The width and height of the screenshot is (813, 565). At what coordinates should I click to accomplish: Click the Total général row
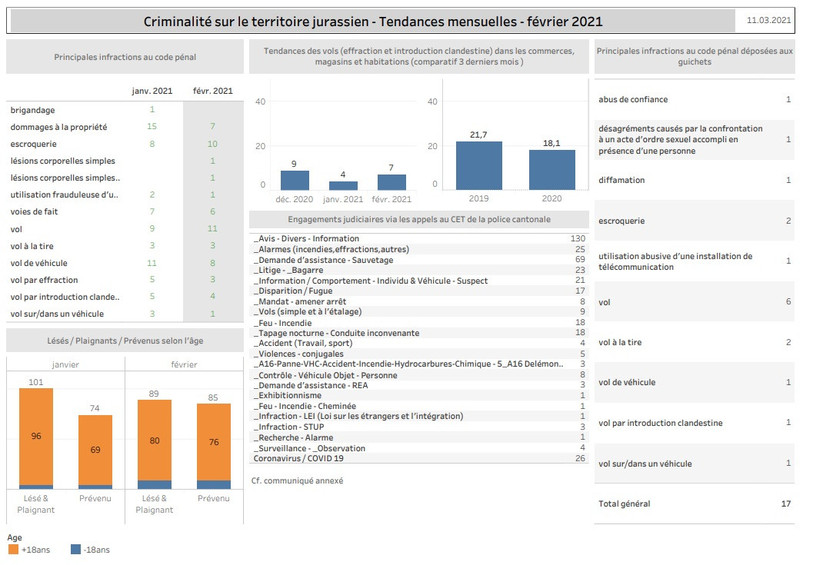click(694, 504)
